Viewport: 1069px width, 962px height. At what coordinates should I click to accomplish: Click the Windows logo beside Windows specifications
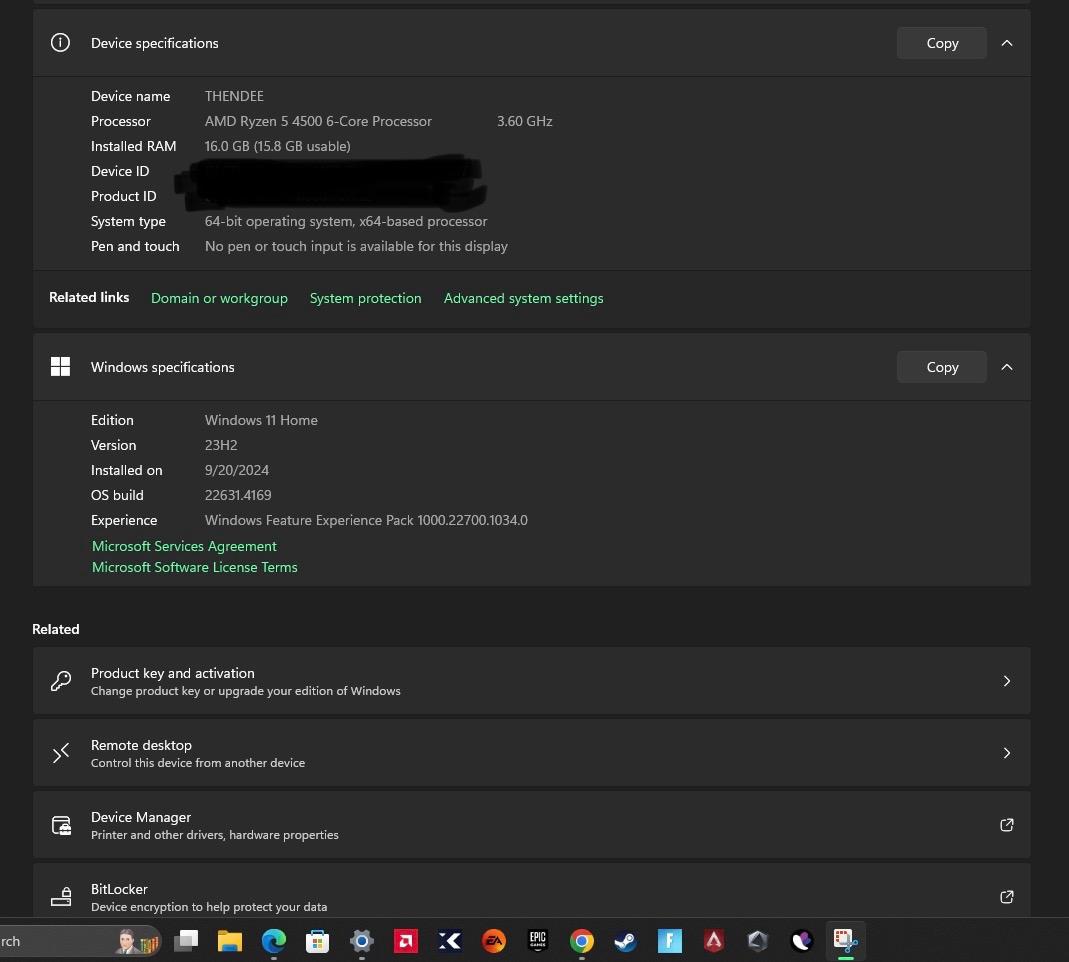(x=60, y=367)
